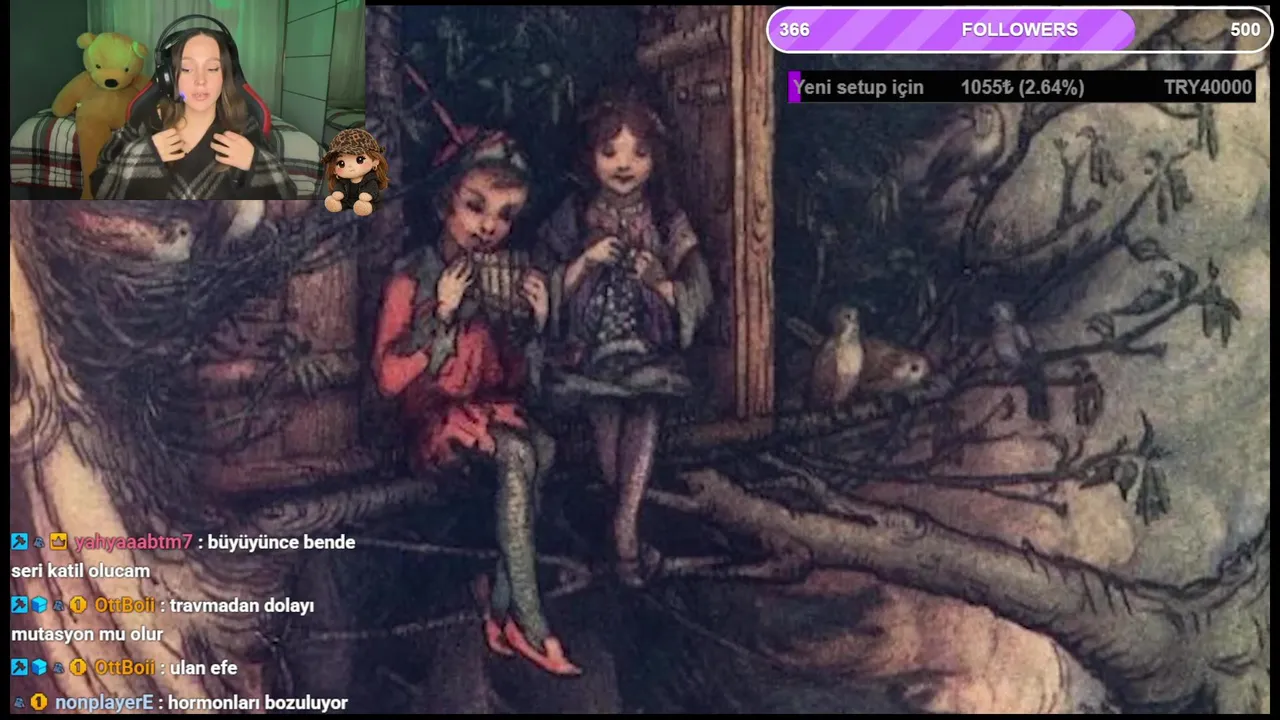Image resolution: width=1280 pixels, height=720 pixels.
Task: Click hammer badge on the 'ulan efe' message
Action: (19, 667)
